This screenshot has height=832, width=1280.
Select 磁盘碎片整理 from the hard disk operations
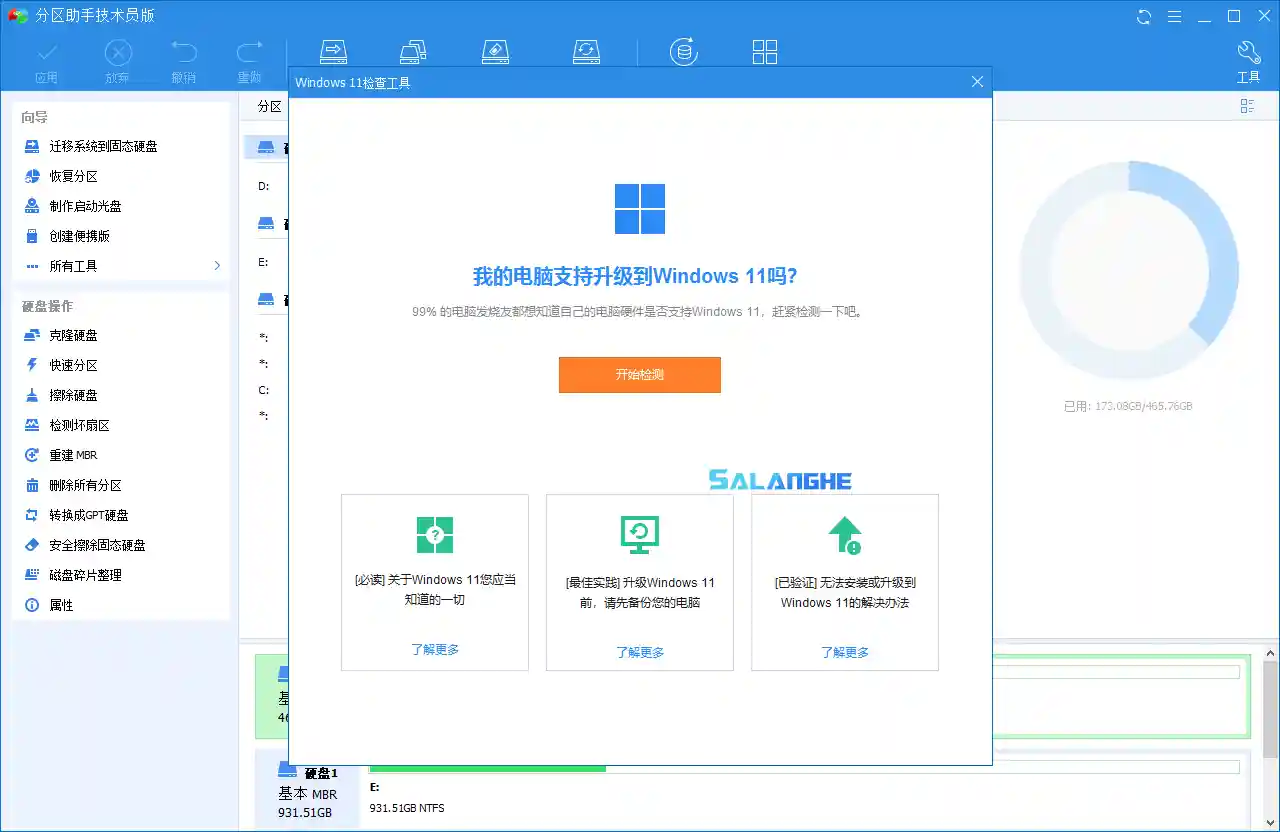point(73,575)
